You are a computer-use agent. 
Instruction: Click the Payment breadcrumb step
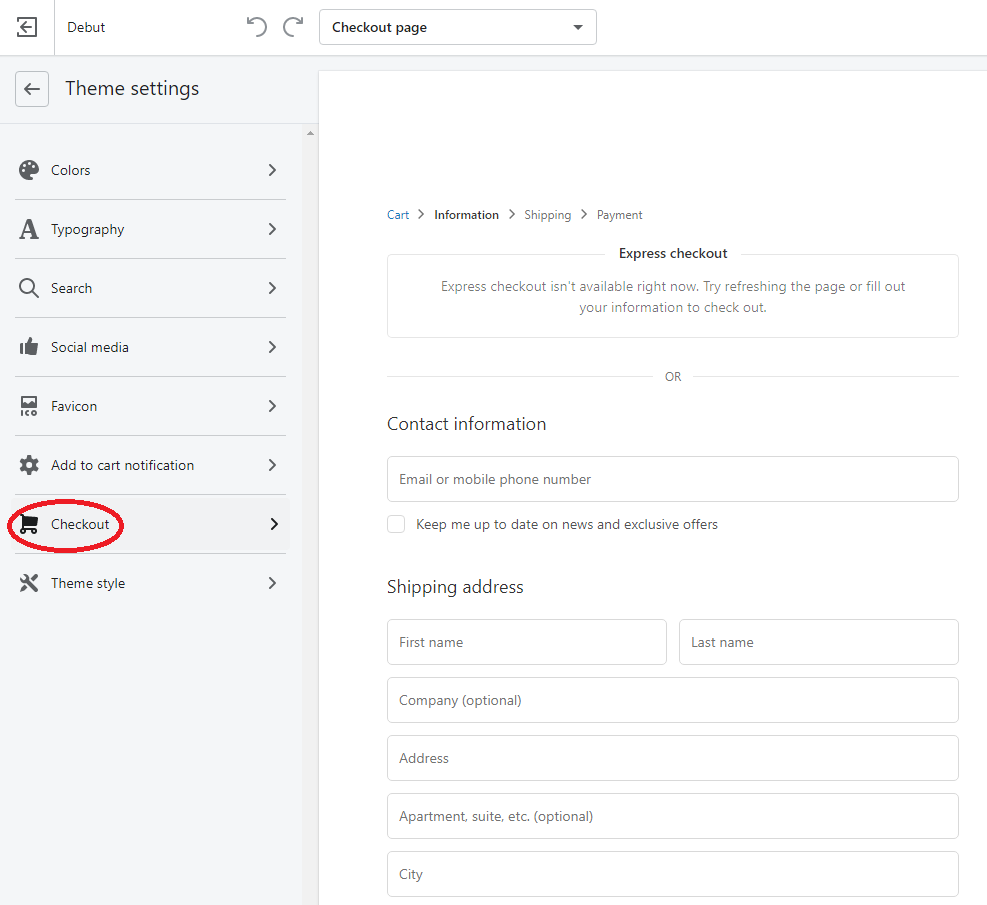pyautogui.click(x=619, y=215)
